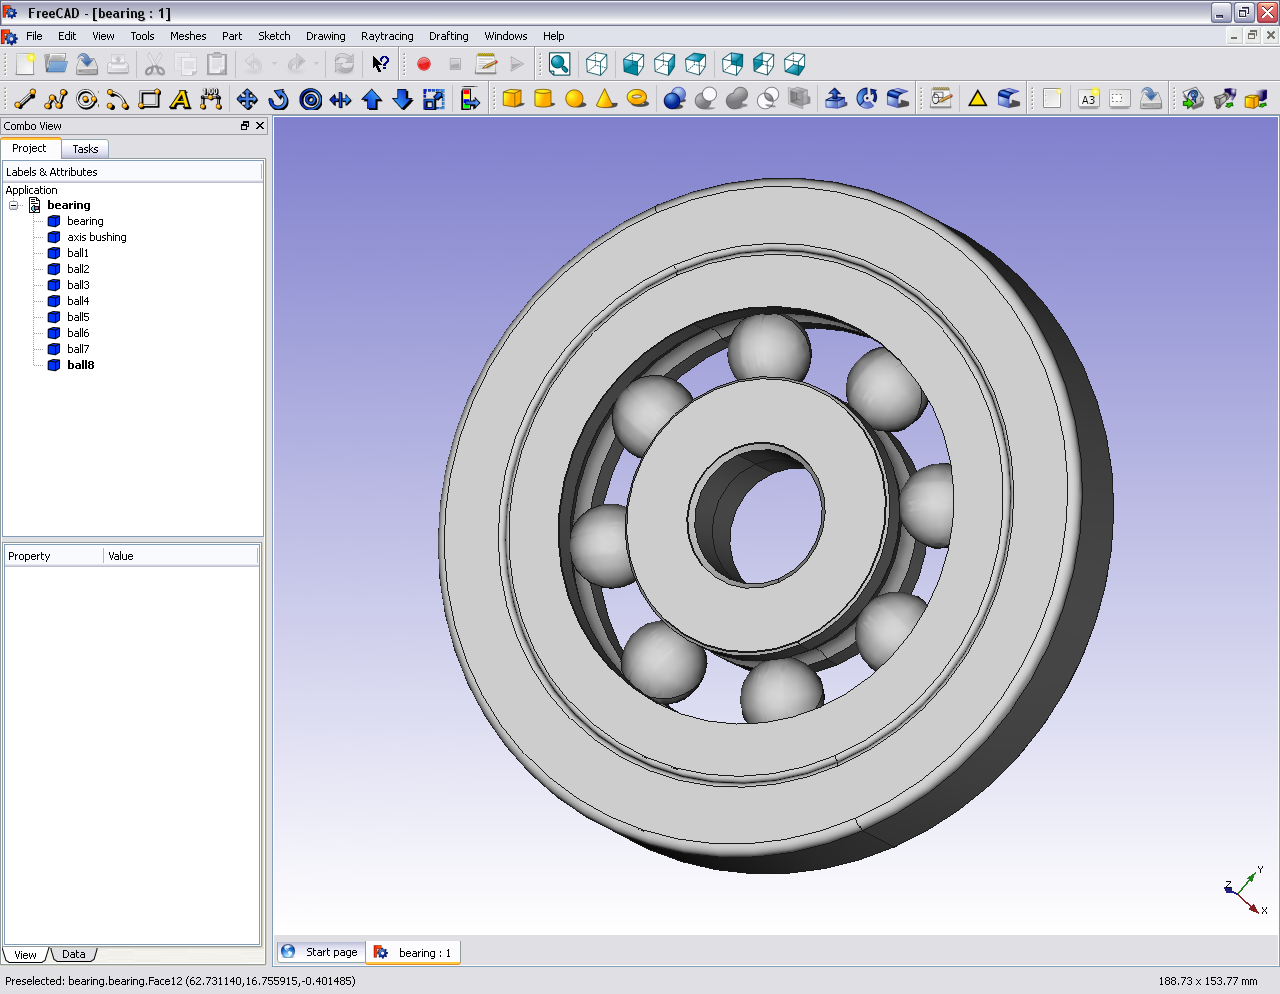
Task: Collapse the bearing document tree node
Action: pos(14,205)
